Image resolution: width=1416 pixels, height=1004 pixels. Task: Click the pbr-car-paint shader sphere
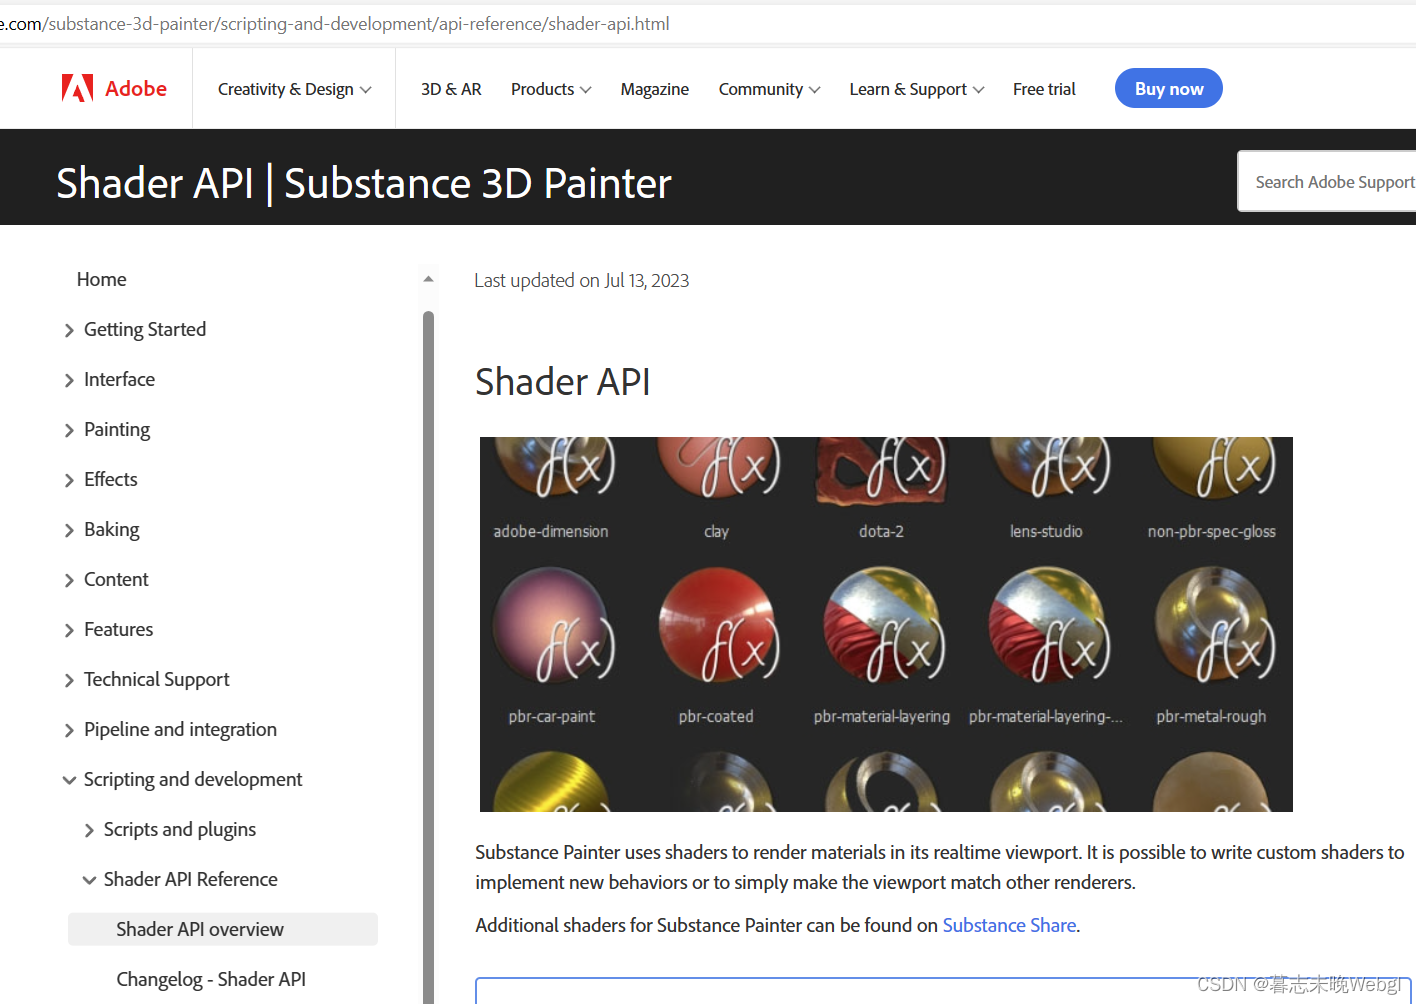[x=552, y=626]
